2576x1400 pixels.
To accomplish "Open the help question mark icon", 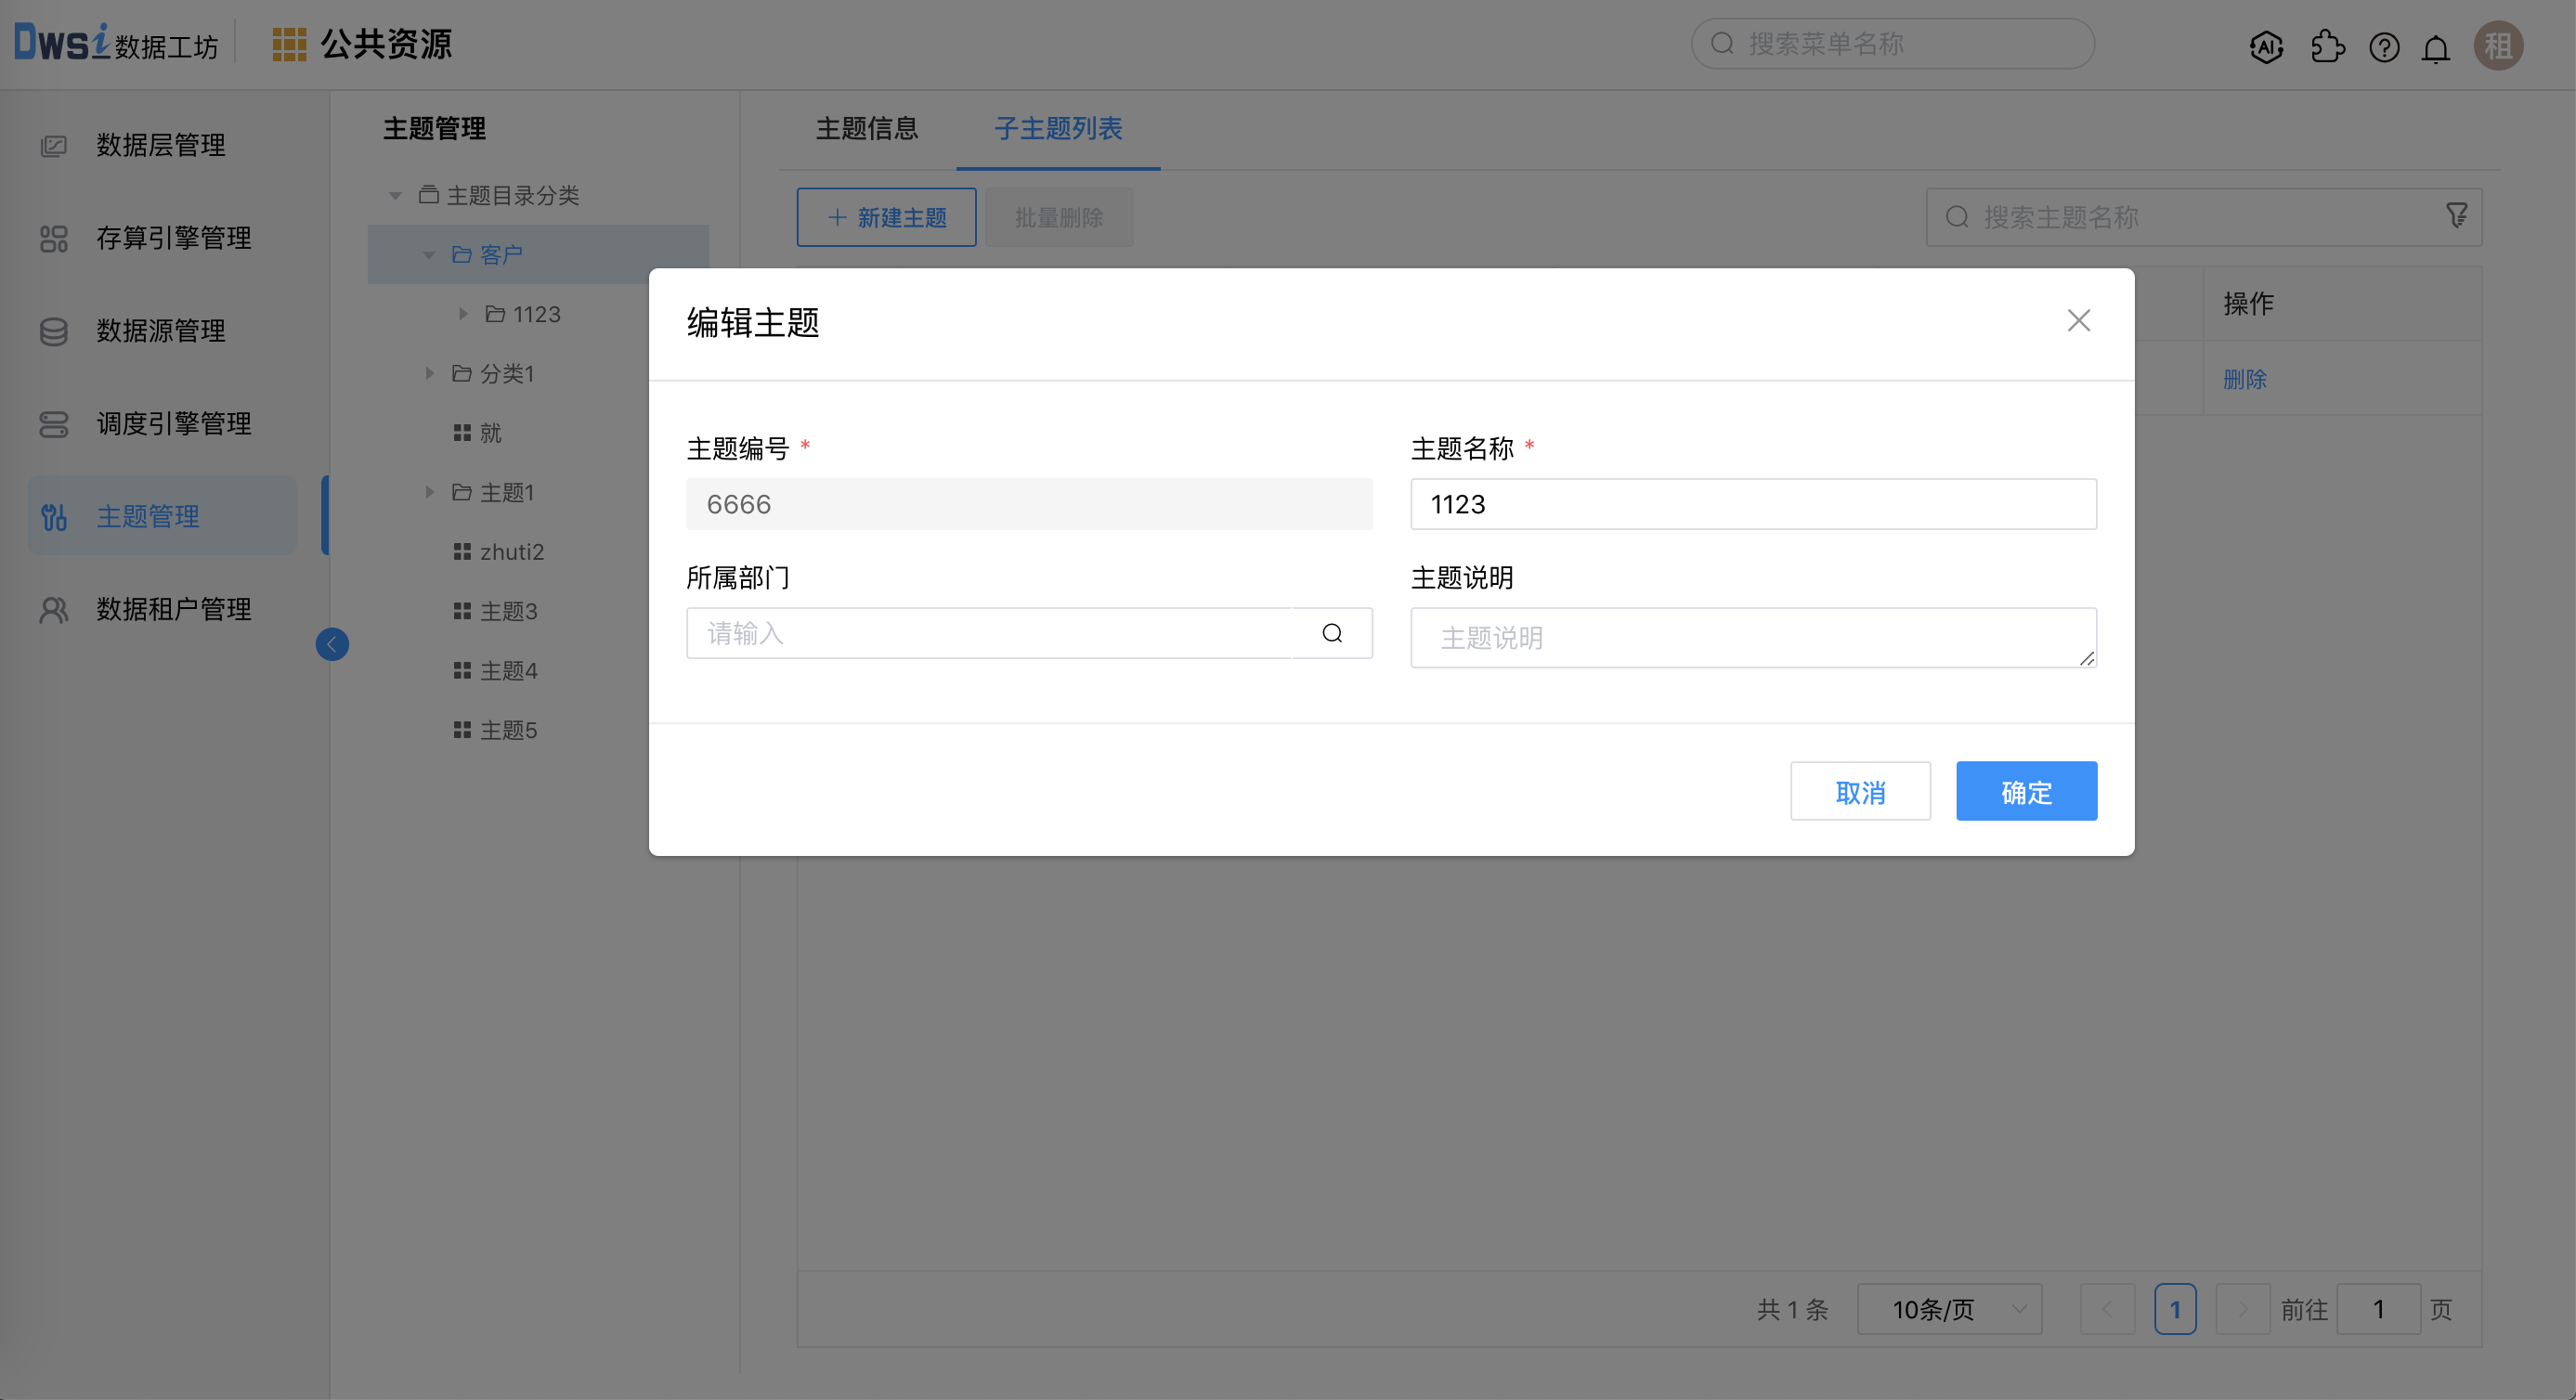I will pos(2384,46).
